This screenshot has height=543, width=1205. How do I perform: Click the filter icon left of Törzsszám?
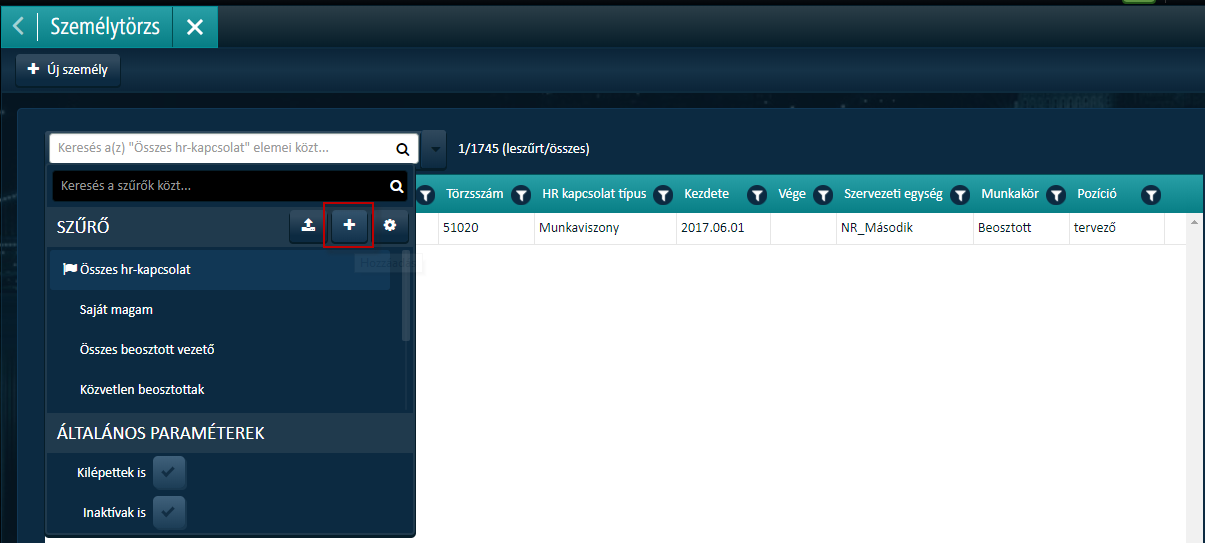coord(425,195)
